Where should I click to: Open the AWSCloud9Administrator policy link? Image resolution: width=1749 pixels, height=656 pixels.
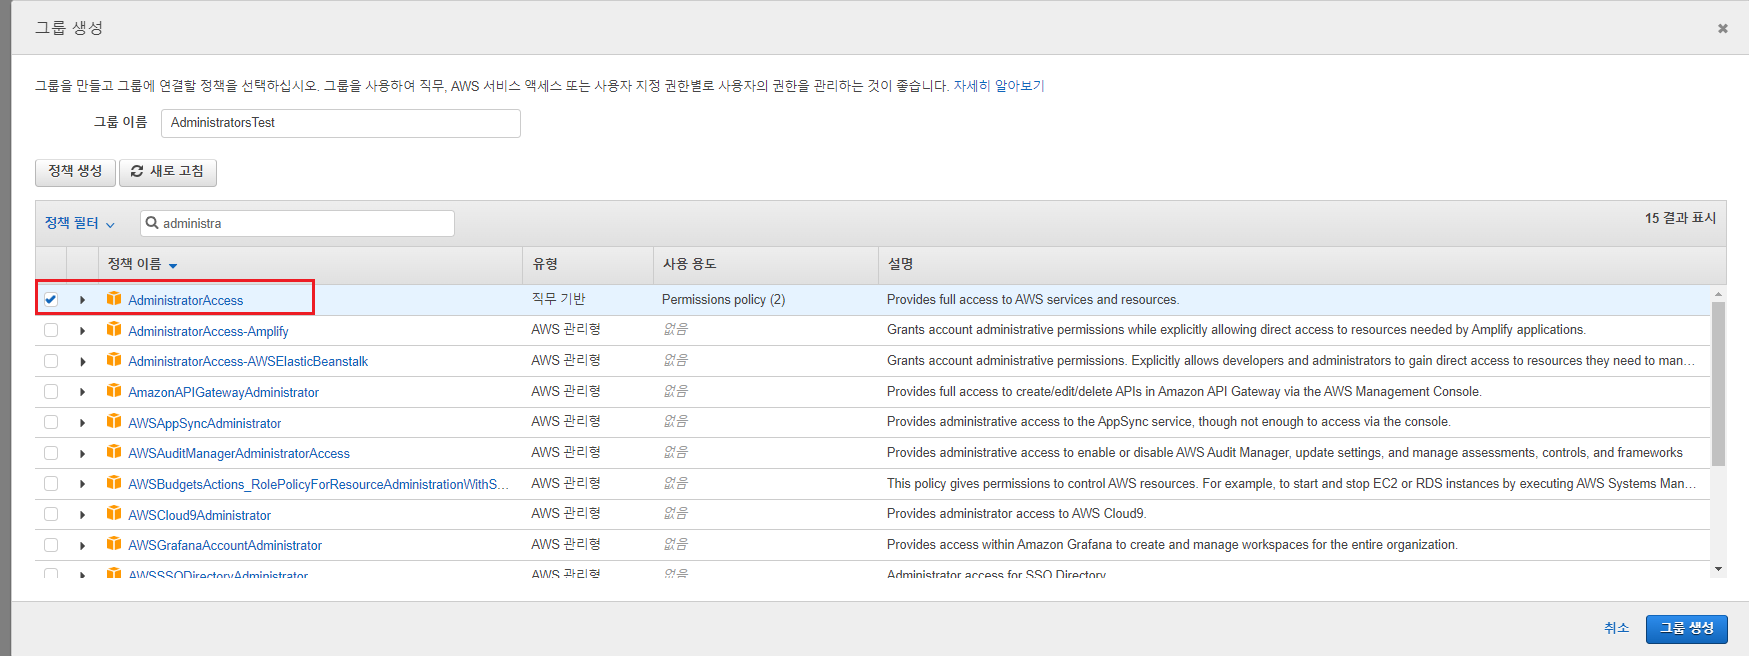click(199, 515)
